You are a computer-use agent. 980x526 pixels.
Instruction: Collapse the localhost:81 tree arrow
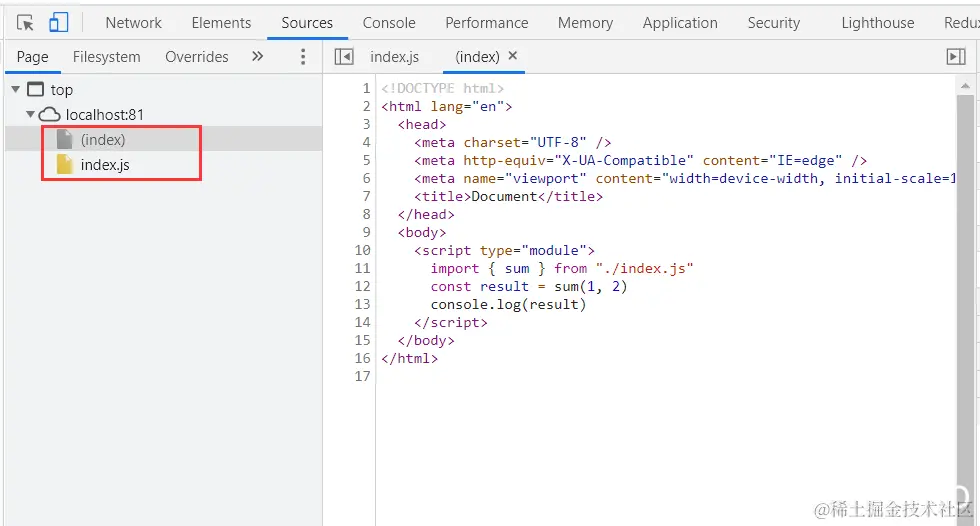coord(30,114)
